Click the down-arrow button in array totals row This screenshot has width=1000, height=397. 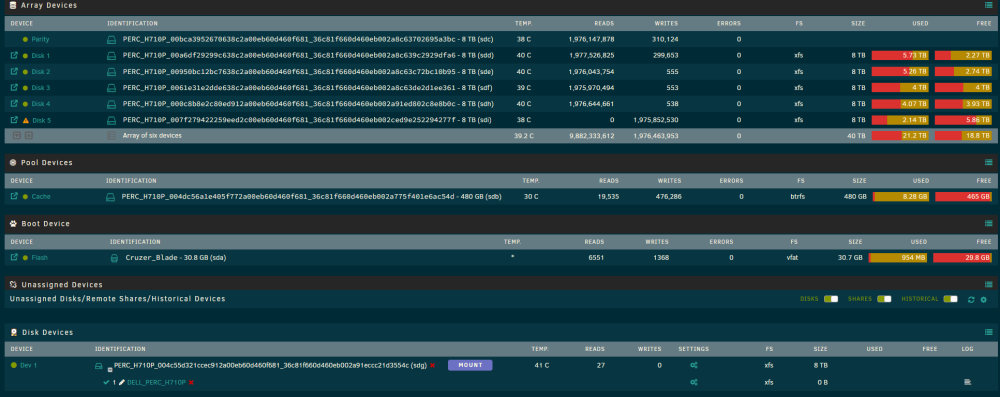(x=17, y=135)
